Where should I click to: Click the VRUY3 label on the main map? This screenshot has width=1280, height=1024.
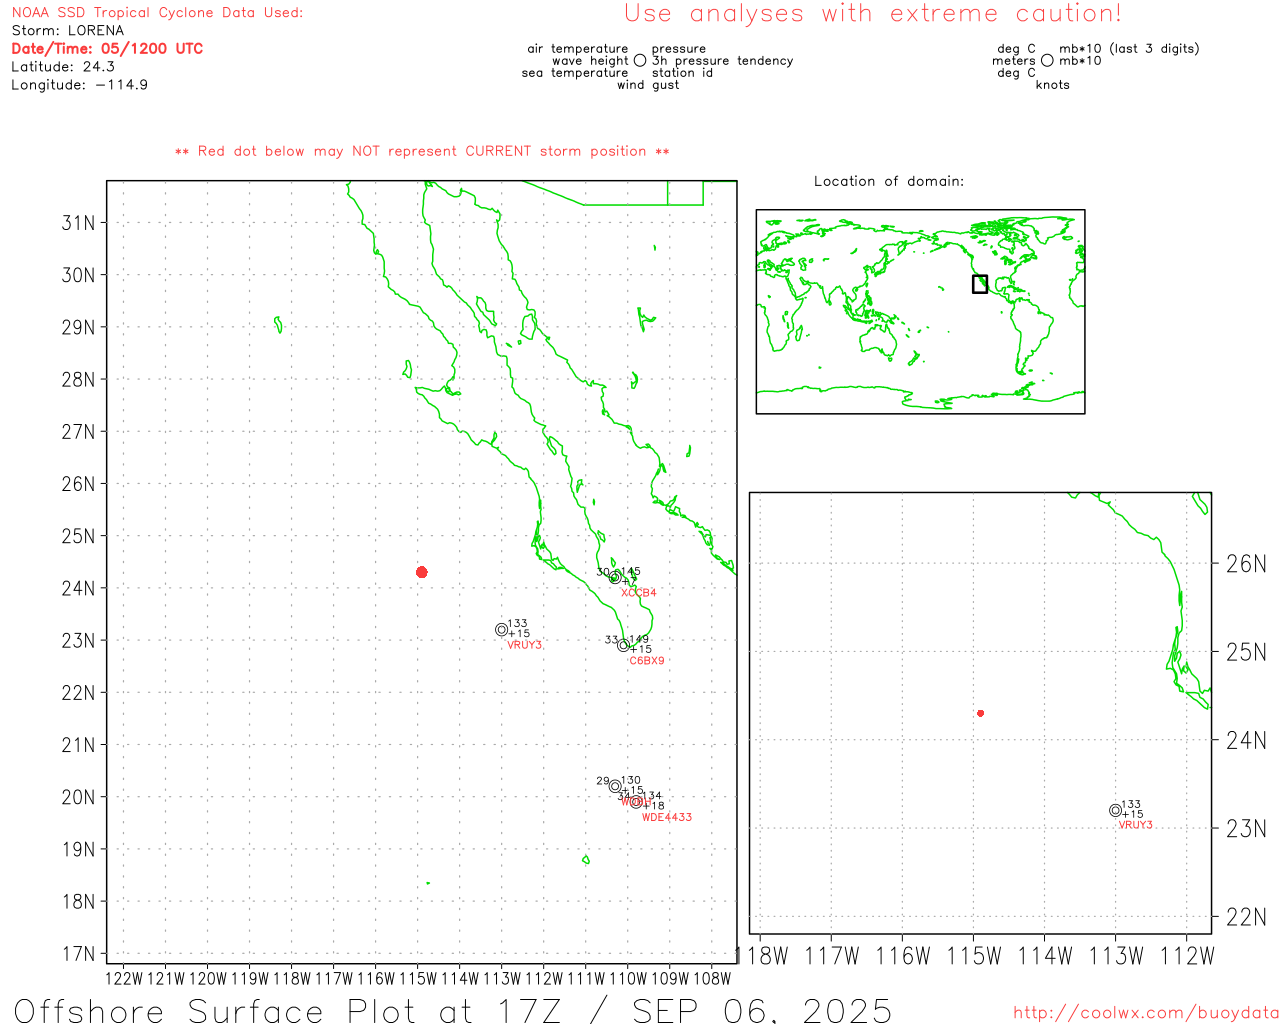pos(525,645)
